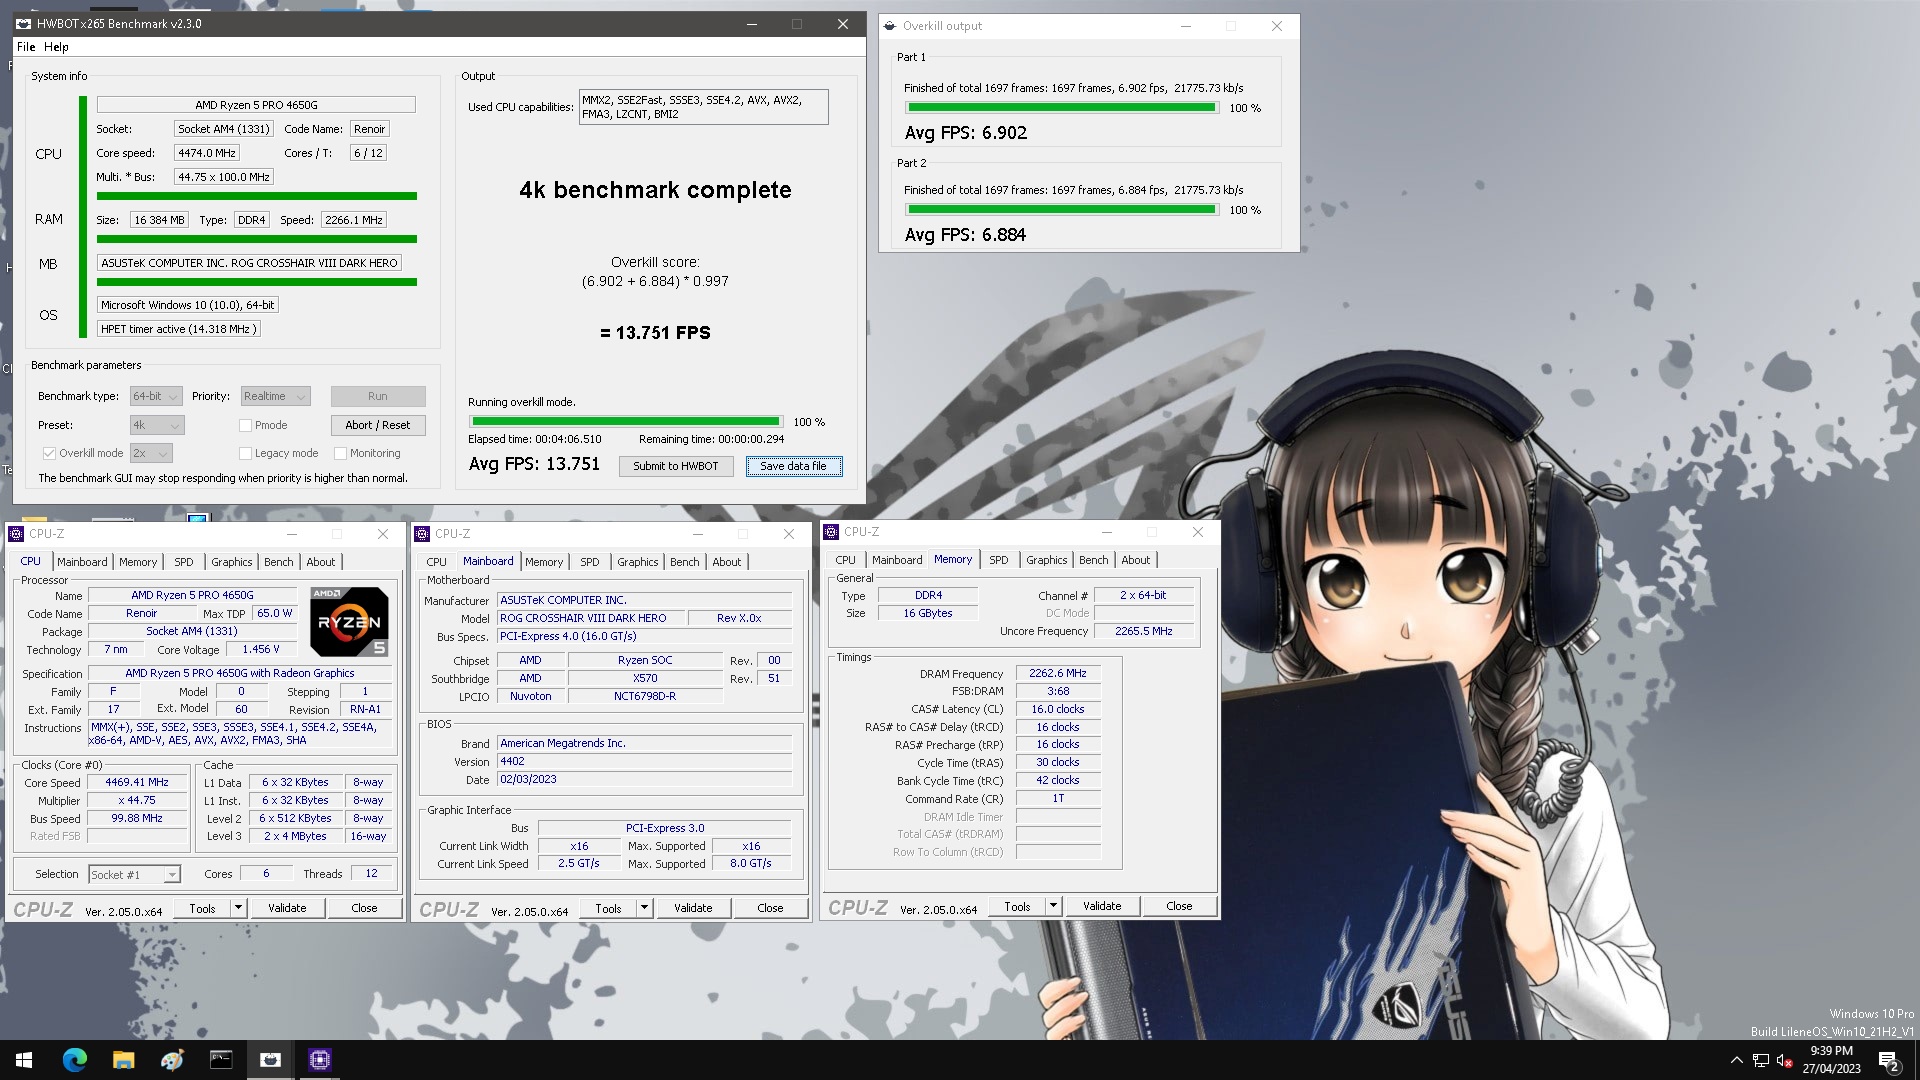Enable the Monitoring checkbox

(340, 453)
